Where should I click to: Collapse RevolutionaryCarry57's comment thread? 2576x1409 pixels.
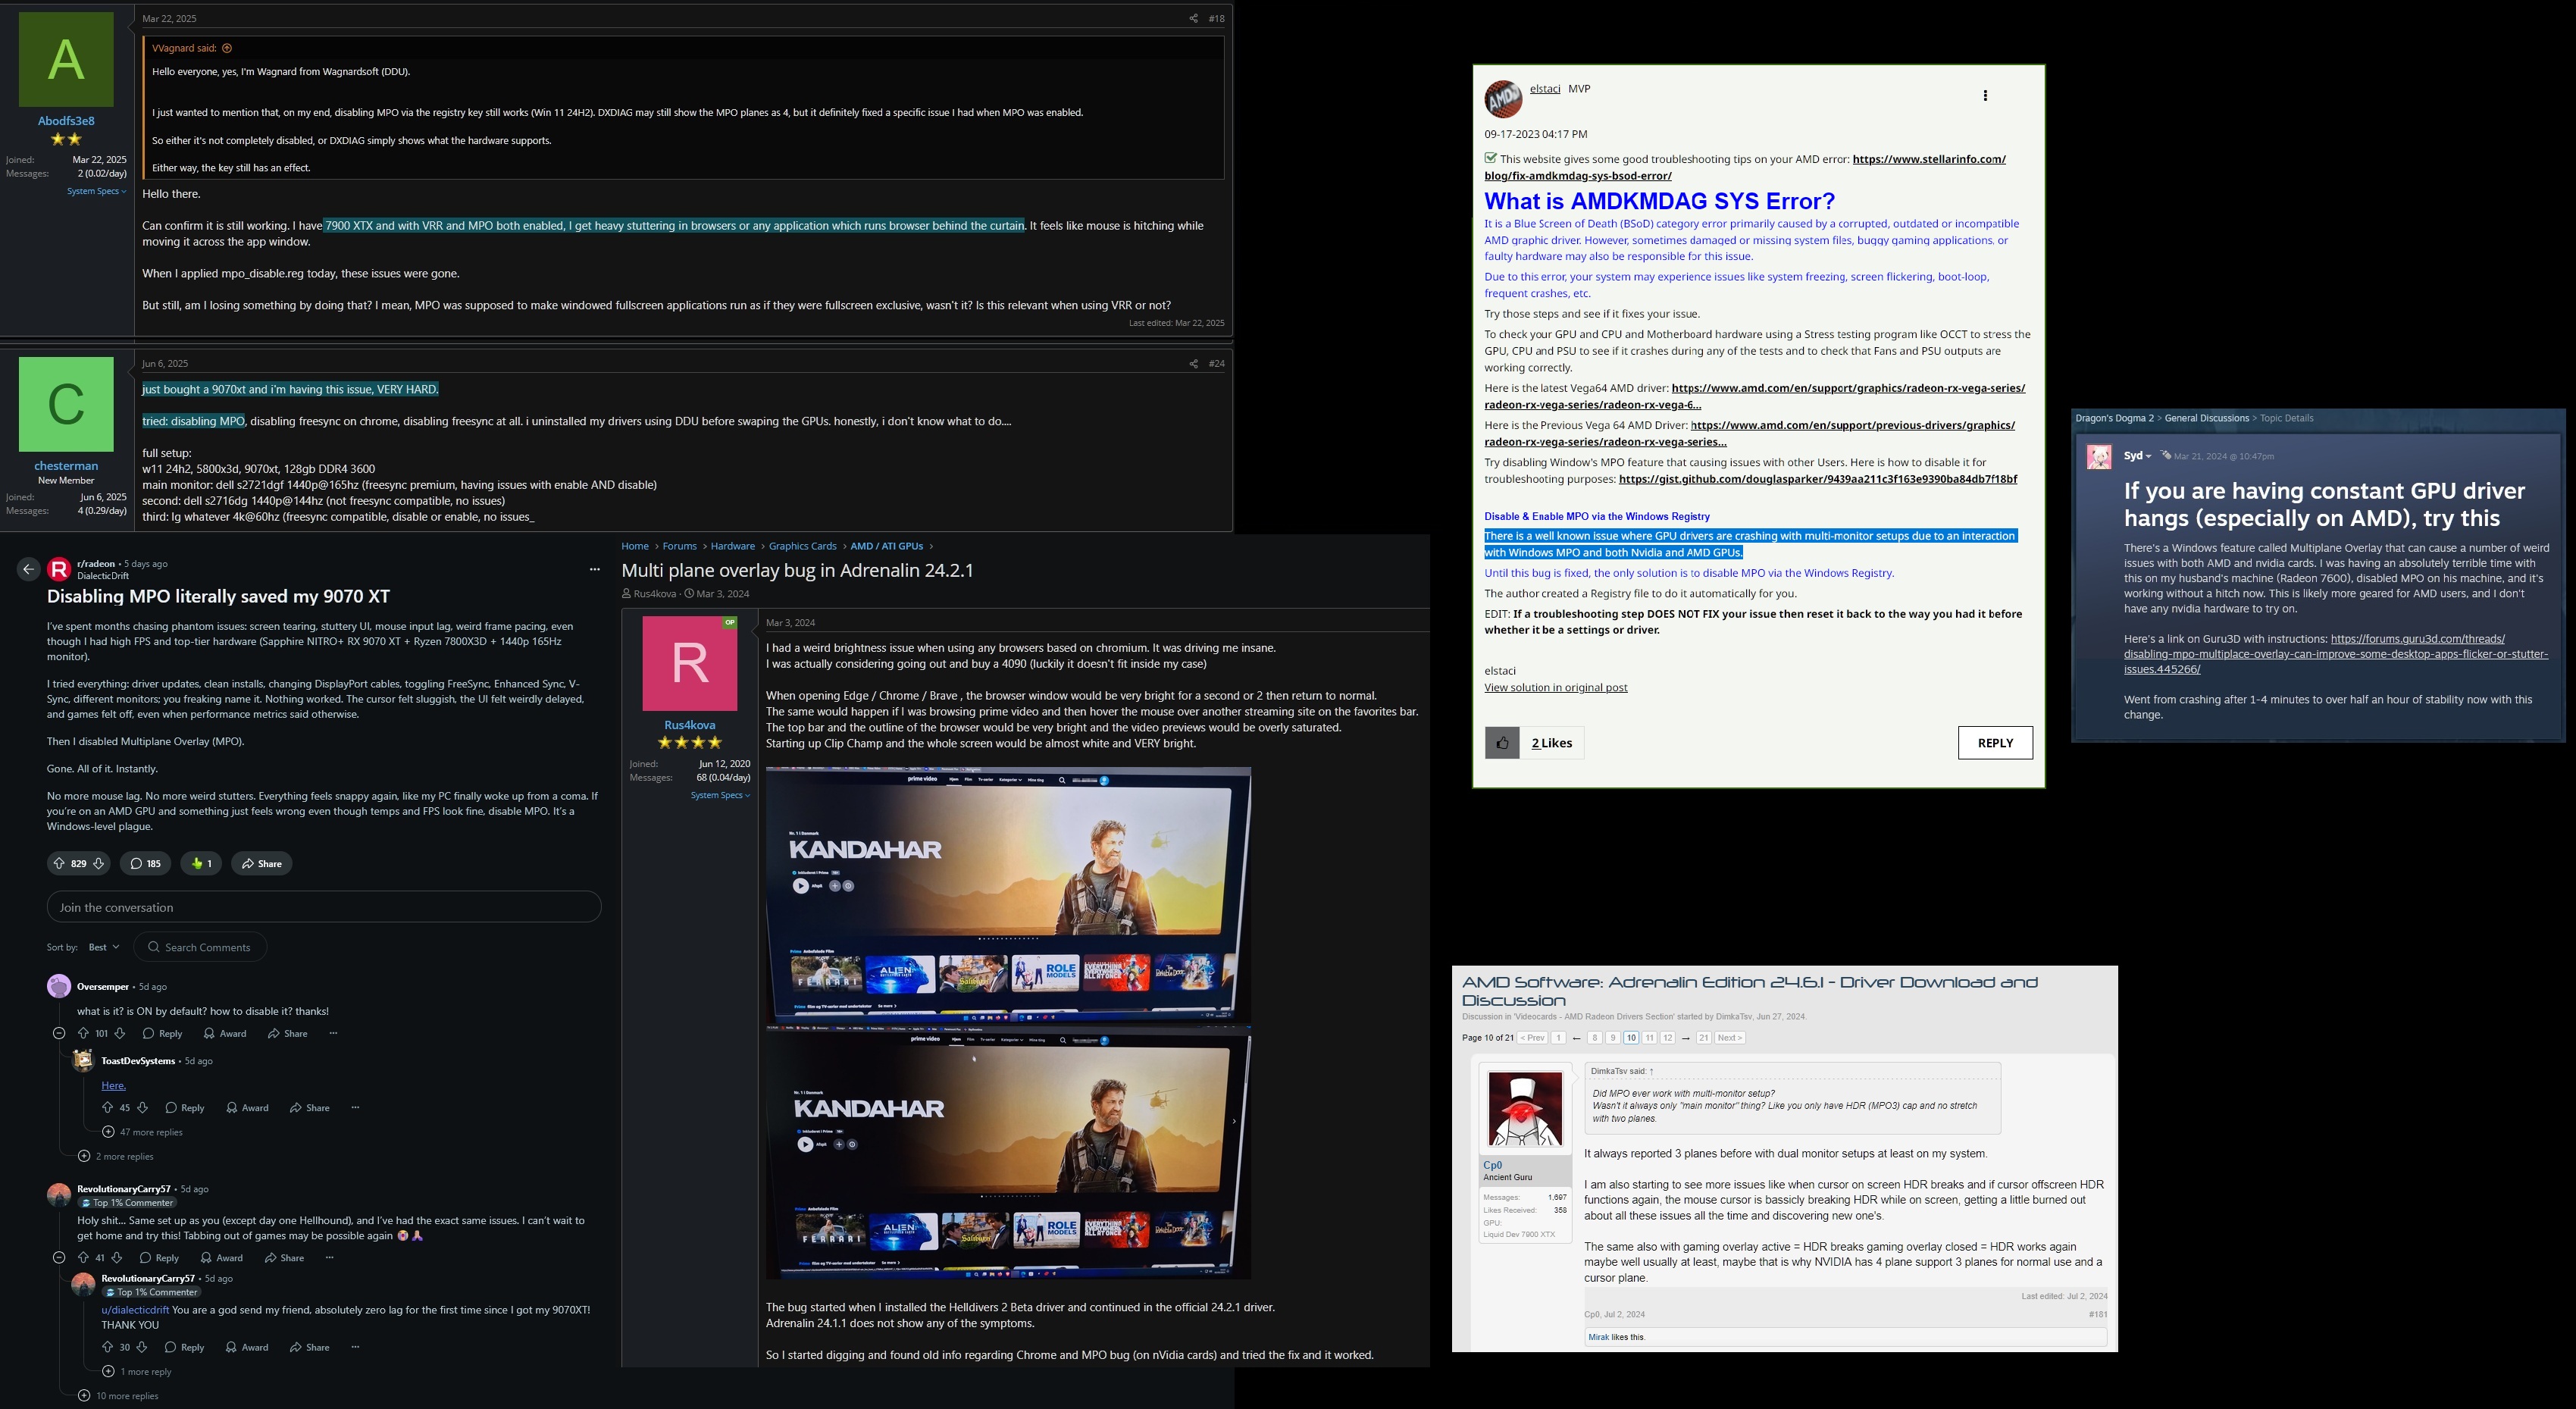(x=59, y=1257)
